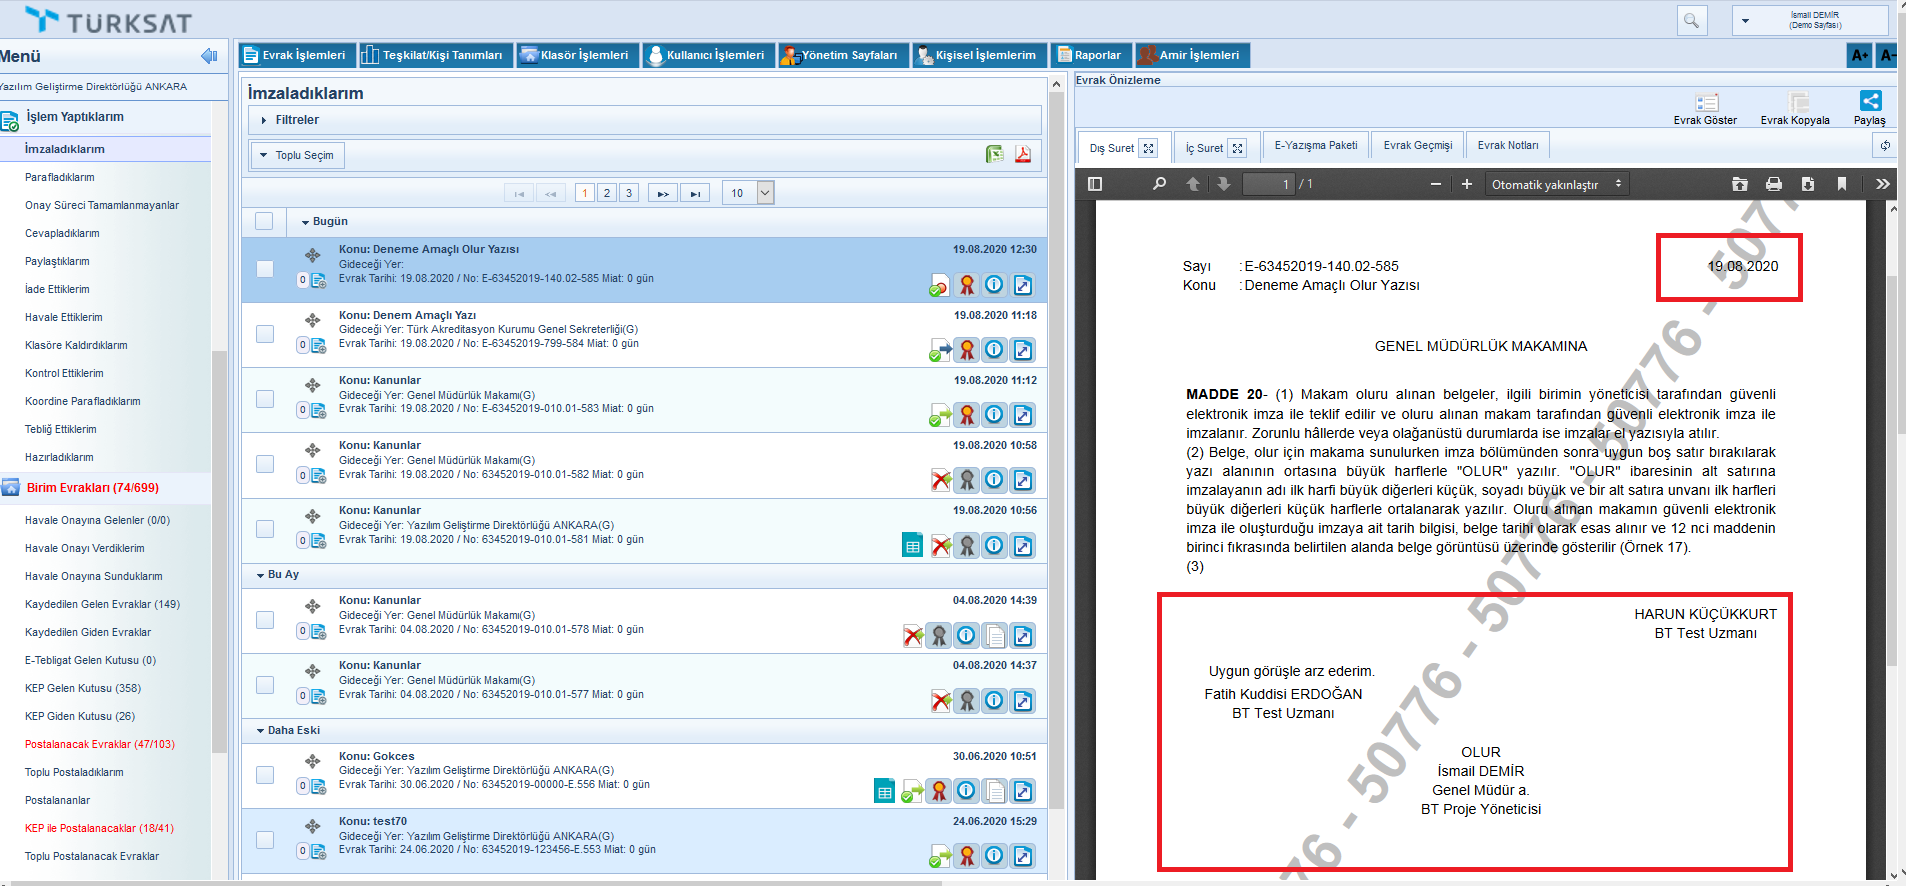This screenshot has height=886, width=1906.
Task: Go to page 2 of results
Action: click(x=606, y=193)
